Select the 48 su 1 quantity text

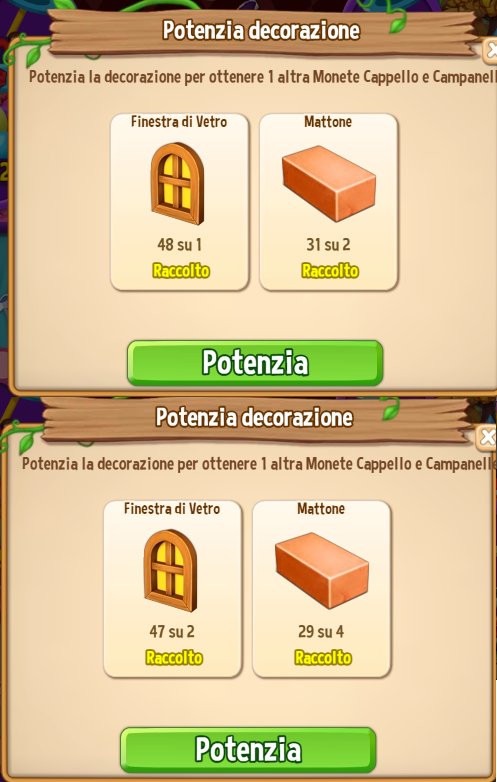point(179,245)
